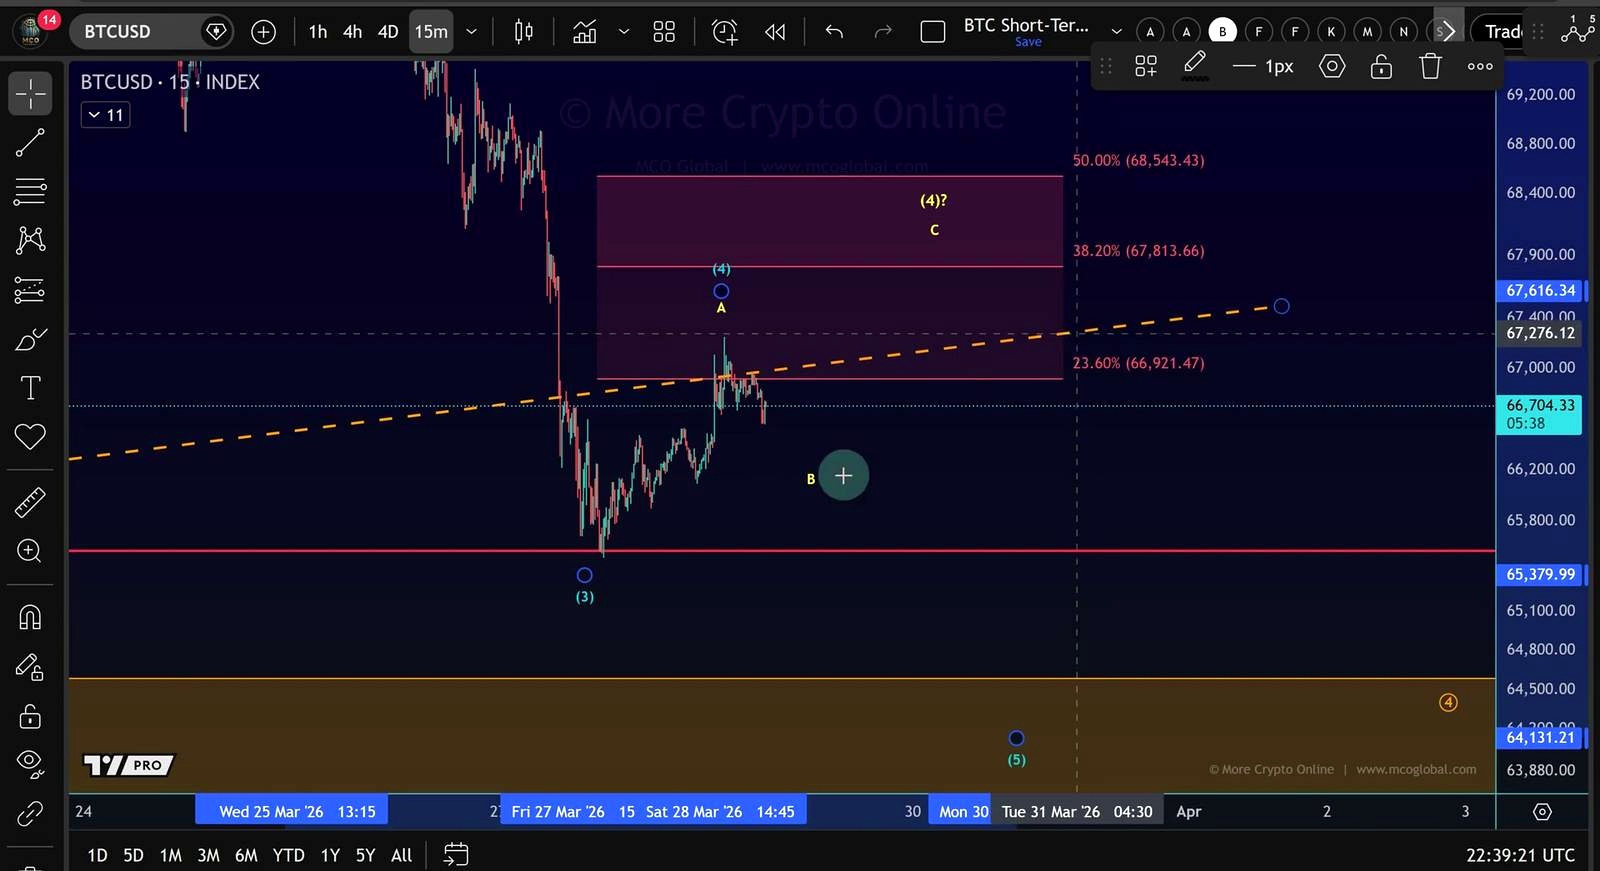Create a new alert
1600x871 pixels.
click(x=725, y=32)
